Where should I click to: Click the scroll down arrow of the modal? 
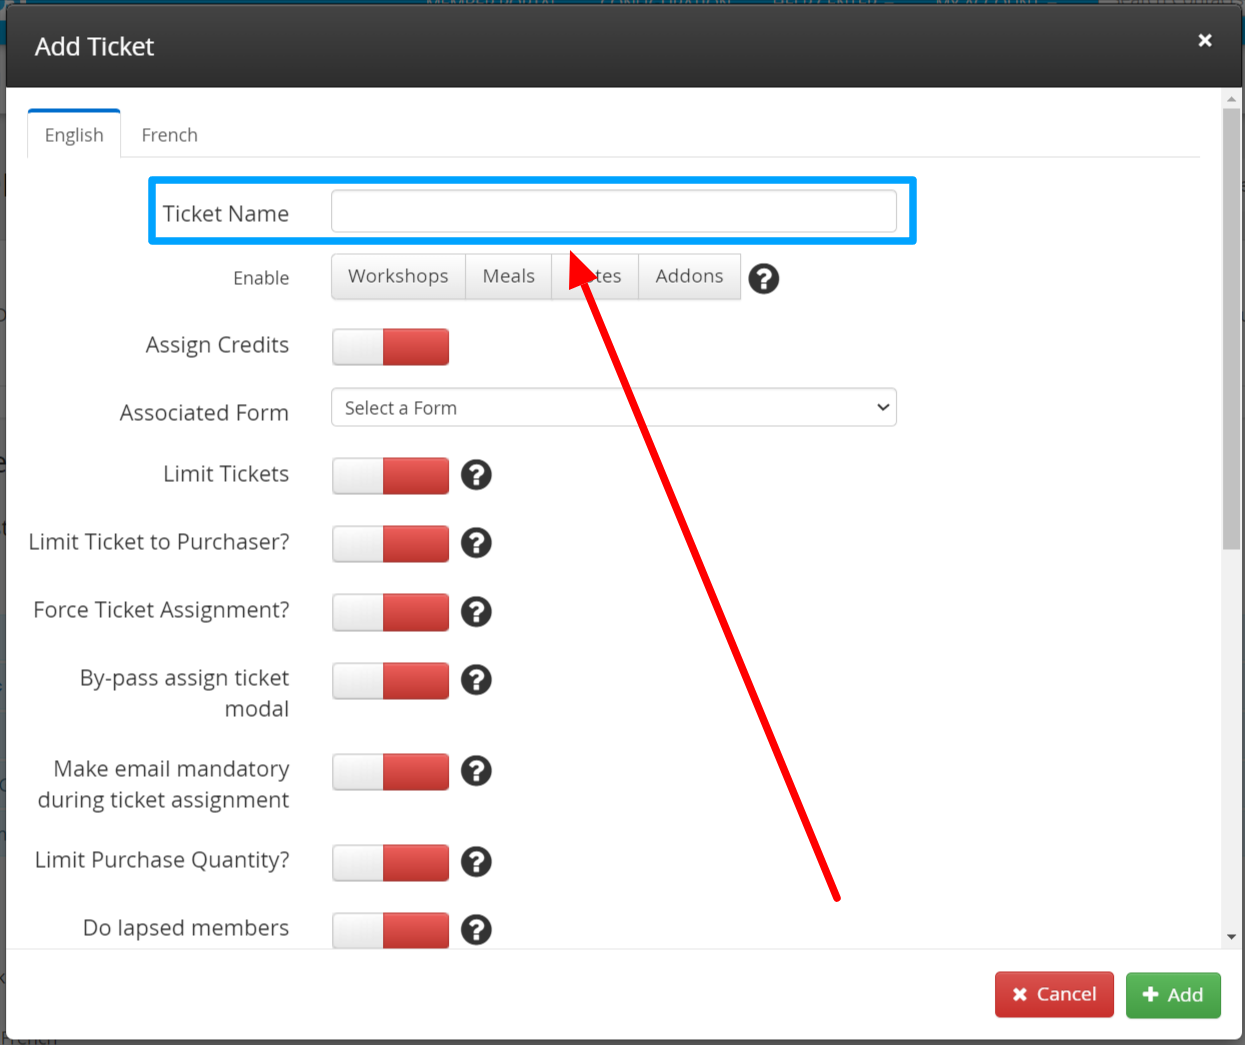[1231, 937]
